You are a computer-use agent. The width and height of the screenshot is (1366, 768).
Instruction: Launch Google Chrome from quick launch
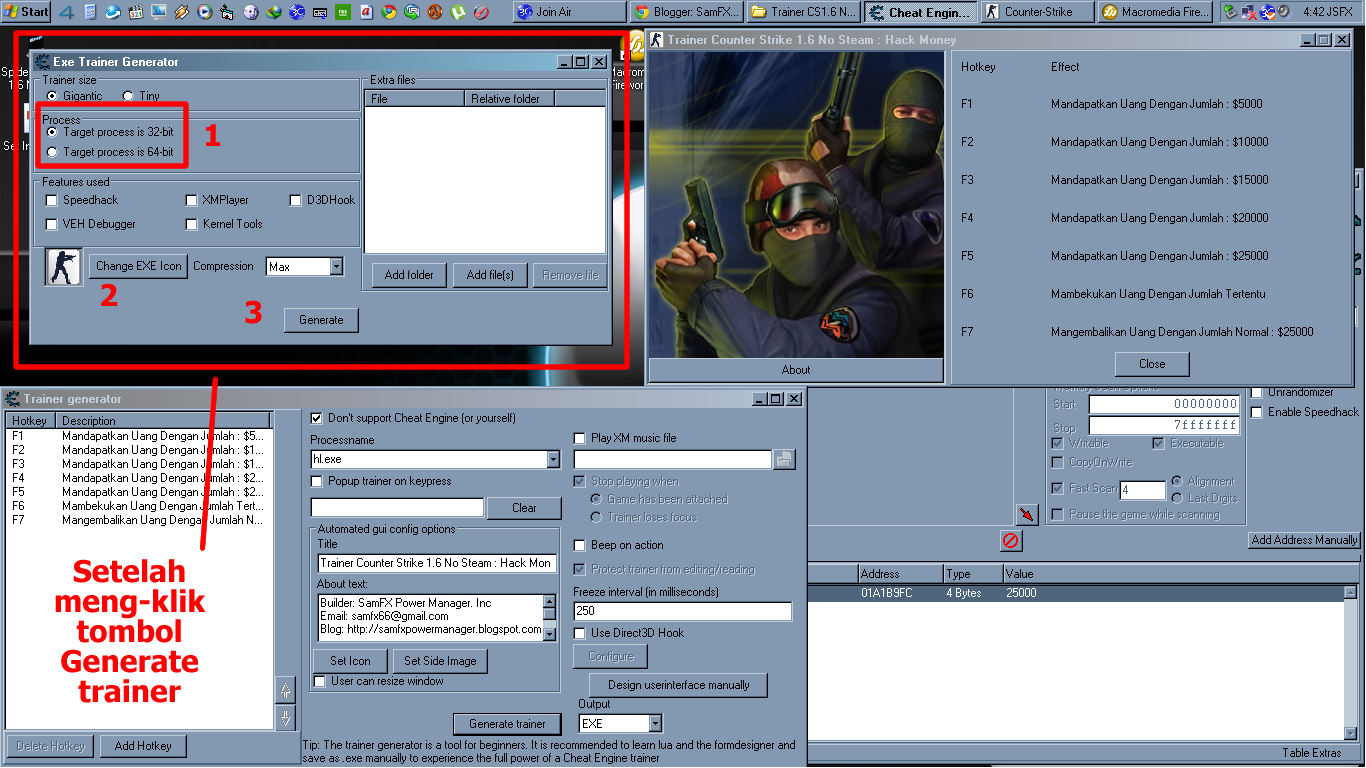pyautogui.click(x=389, y=12)
